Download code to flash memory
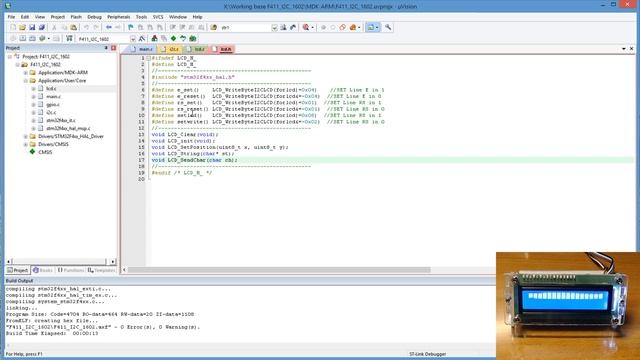 tap(69, 38)
